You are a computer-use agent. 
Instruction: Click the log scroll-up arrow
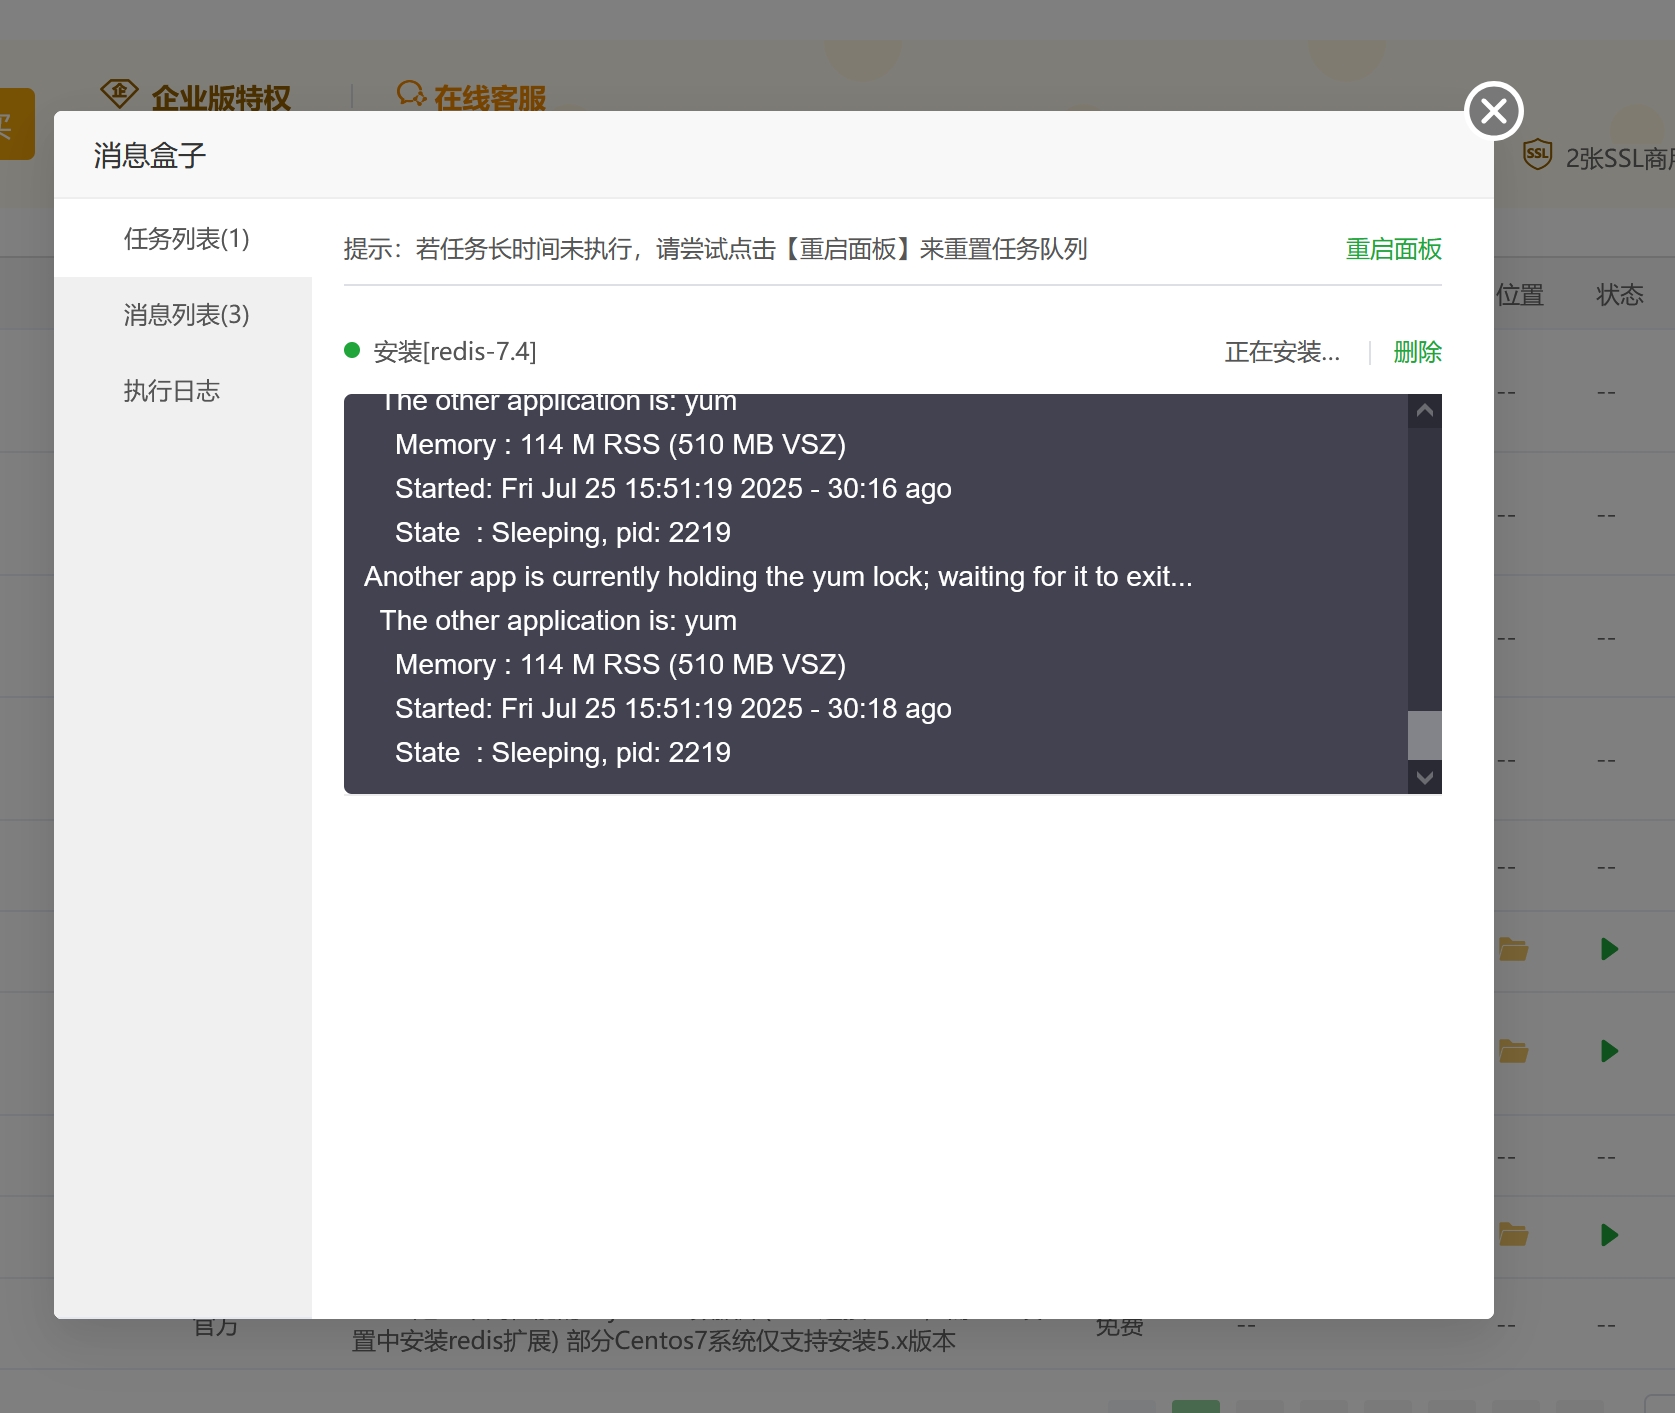[1424, 410]
